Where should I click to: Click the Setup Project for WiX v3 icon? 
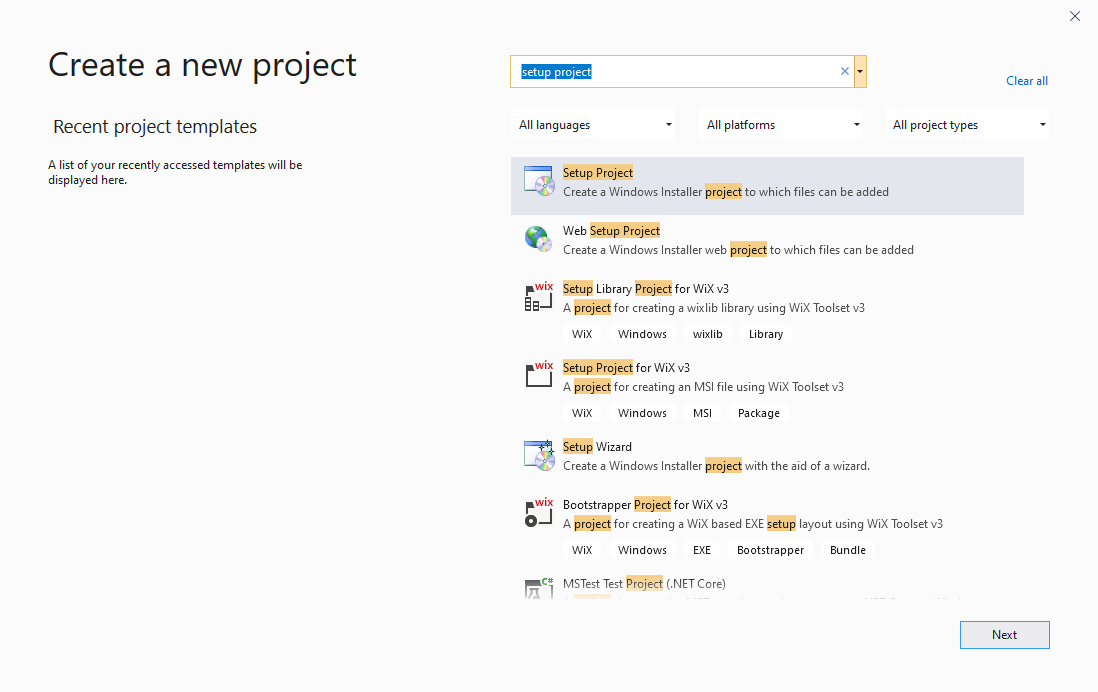538,375
